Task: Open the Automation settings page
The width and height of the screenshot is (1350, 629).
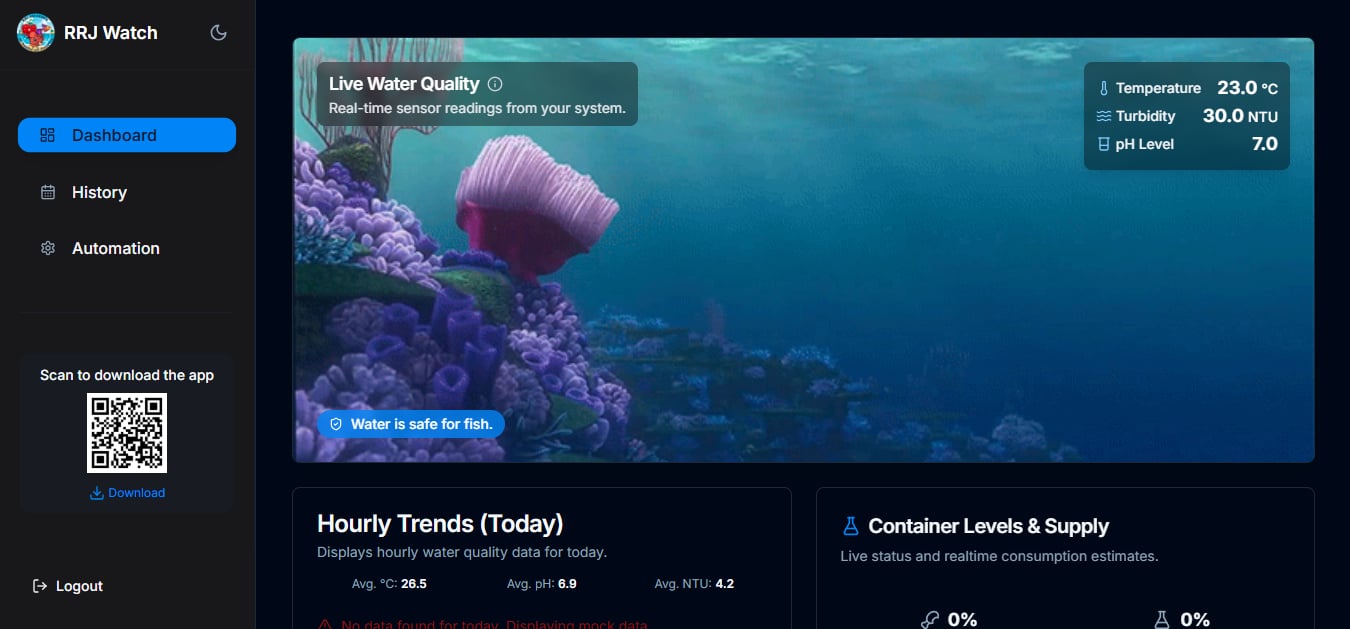Action: (x=115, y=248)
